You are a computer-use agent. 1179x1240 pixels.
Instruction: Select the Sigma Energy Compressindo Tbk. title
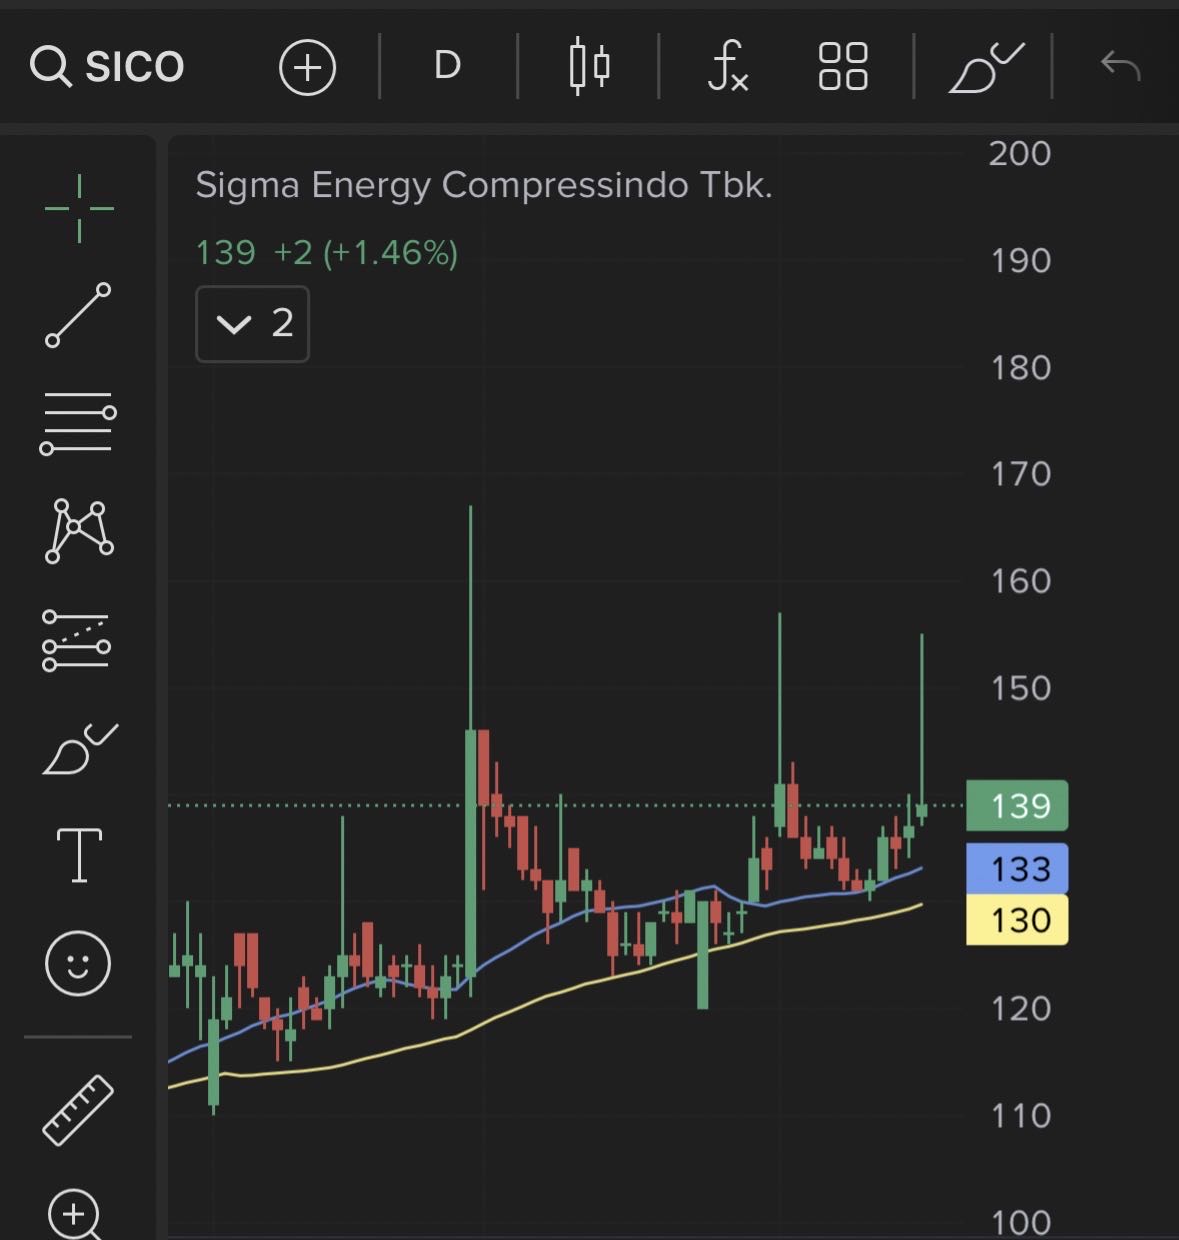click(484, 186)
